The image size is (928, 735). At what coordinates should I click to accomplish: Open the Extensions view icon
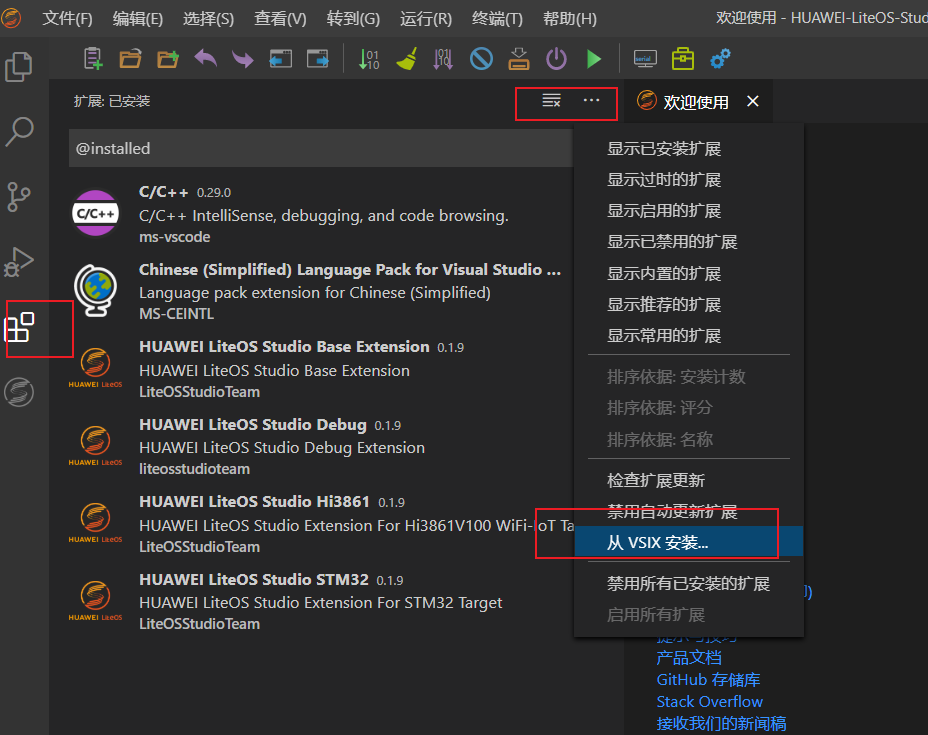(x=20, y=327)
